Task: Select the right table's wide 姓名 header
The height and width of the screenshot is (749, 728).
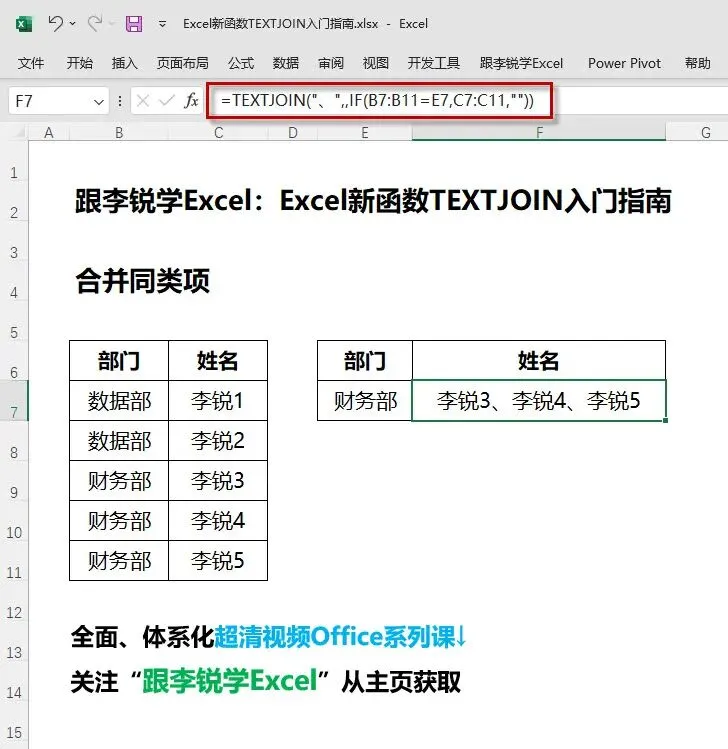Action: [539, 361]
